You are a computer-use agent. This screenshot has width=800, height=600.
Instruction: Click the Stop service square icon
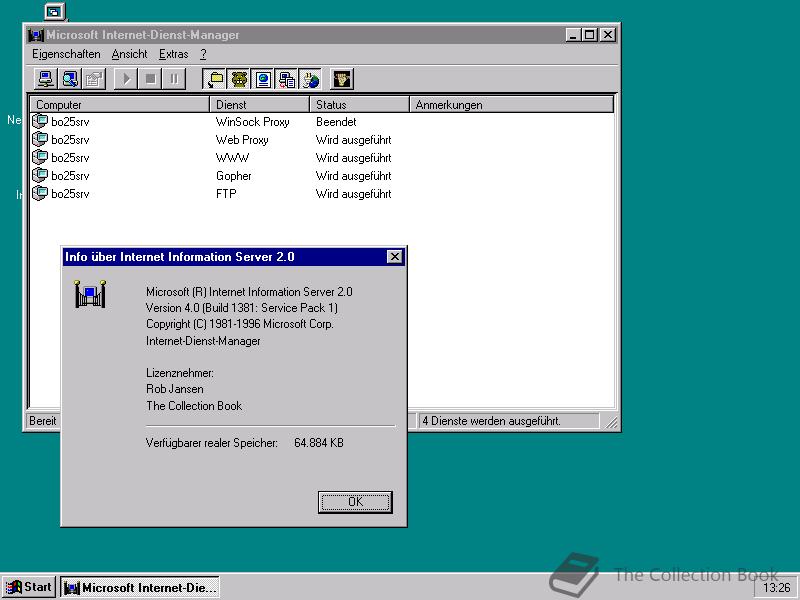[x=150, y=79]
